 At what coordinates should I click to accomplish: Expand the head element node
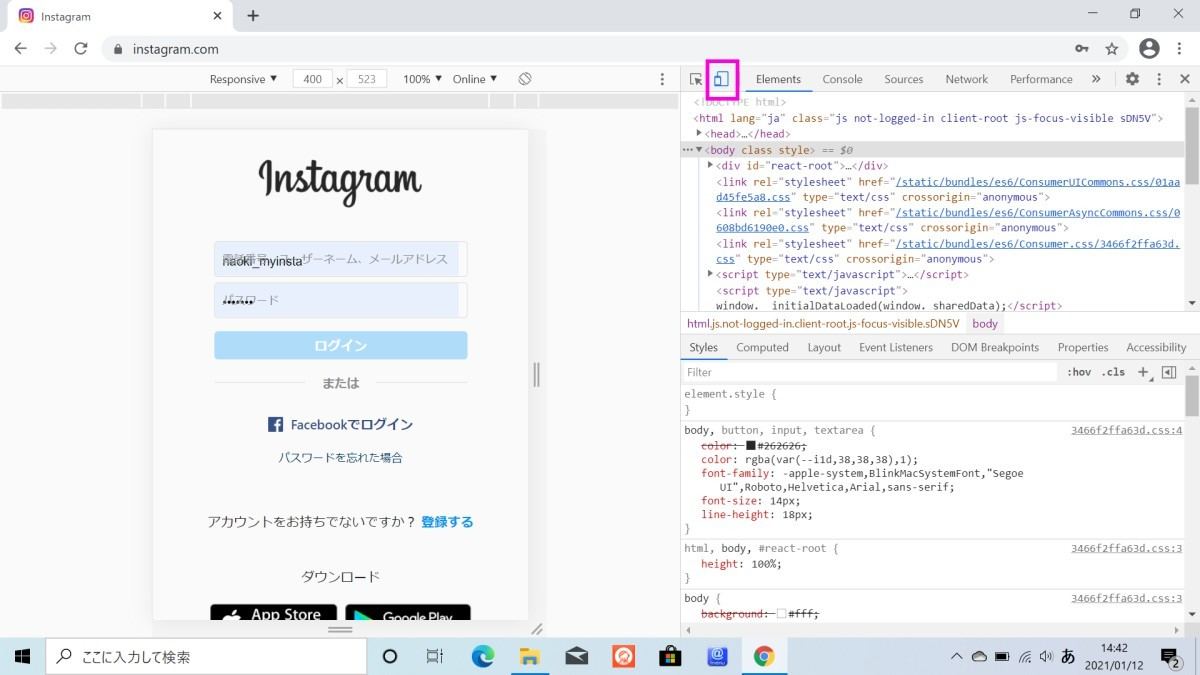click(x=700, y=133)
